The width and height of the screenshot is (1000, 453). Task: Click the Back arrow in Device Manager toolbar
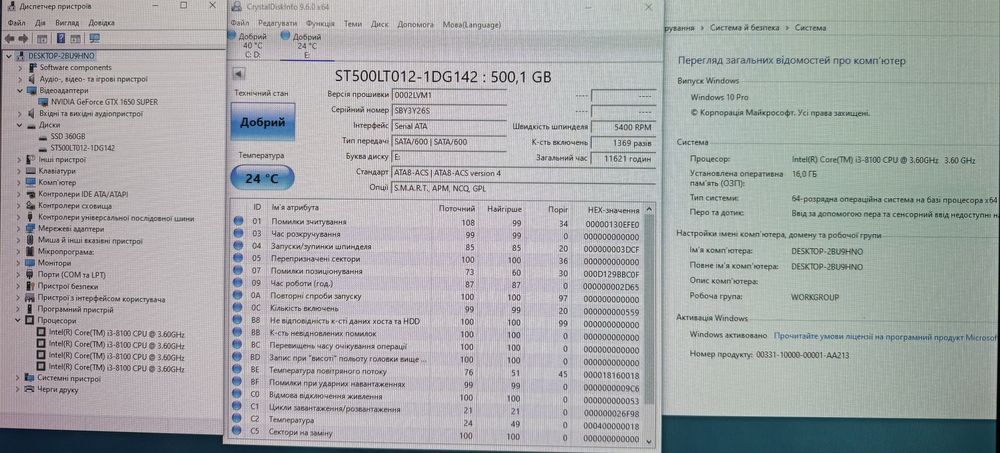coord(10,39)
